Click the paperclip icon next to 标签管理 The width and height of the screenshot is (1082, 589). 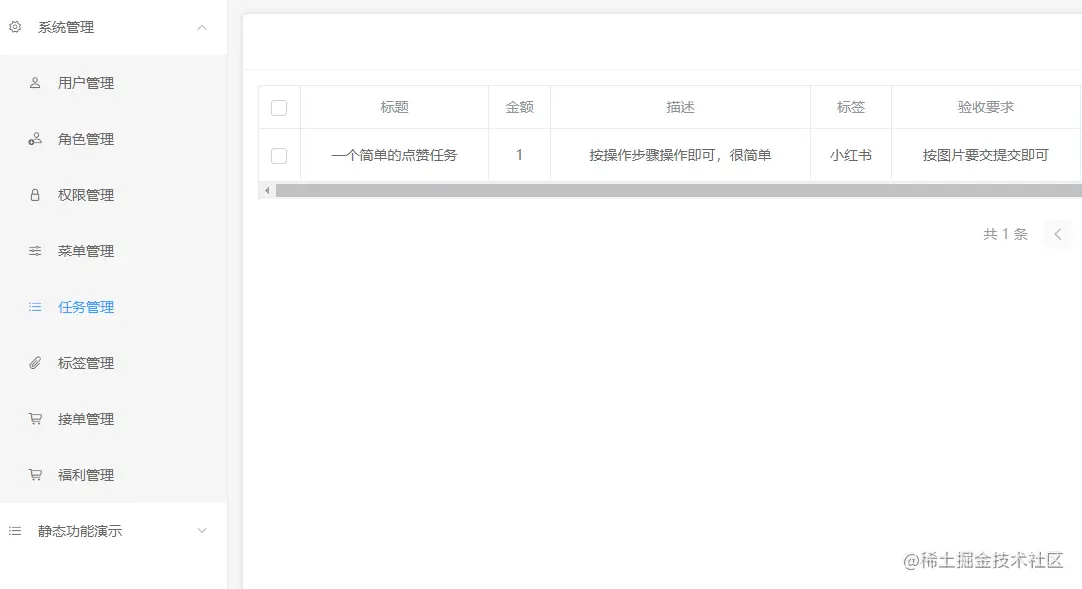(x=35, y=363)
